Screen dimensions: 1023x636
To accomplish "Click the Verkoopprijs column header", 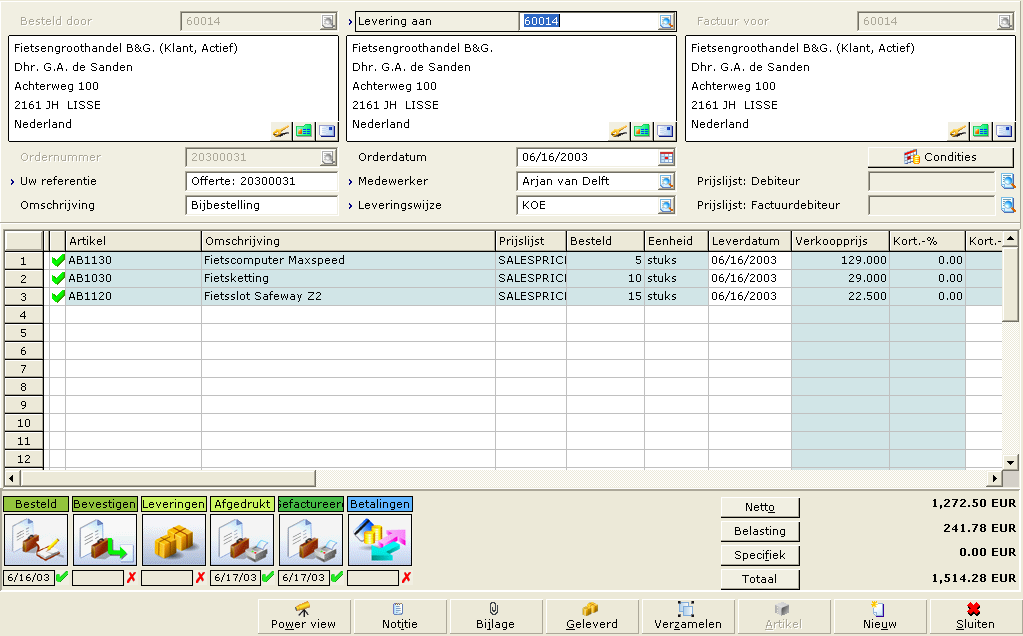I will pos(840,241).
